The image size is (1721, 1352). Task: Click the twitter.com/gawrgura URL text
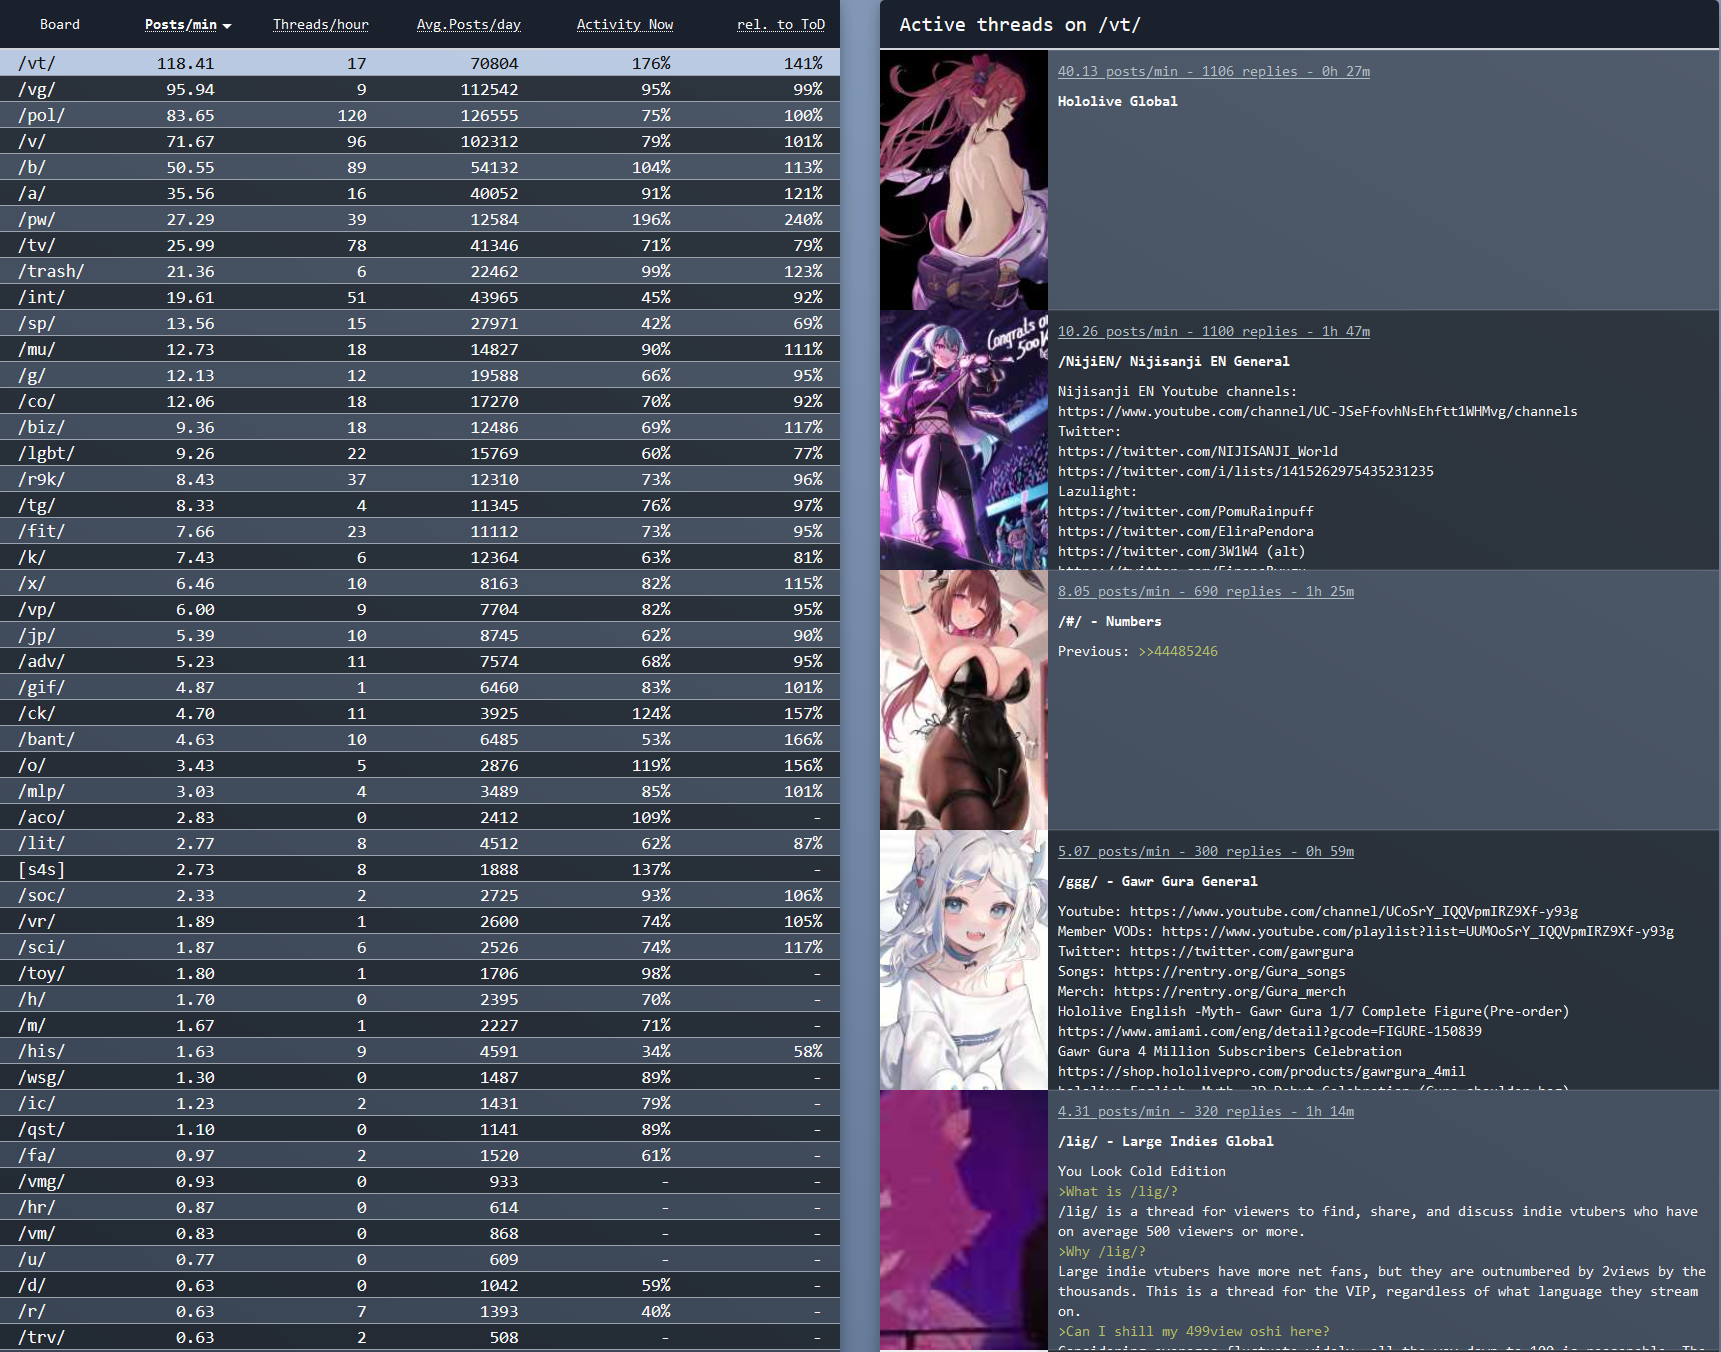pos(1242,951)
